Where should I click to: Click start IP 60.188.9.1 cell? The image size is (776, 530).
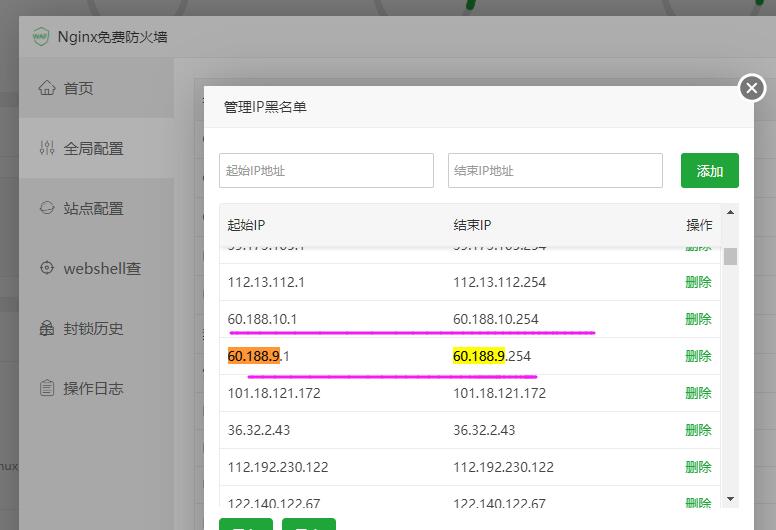click(x=258, y=356)
